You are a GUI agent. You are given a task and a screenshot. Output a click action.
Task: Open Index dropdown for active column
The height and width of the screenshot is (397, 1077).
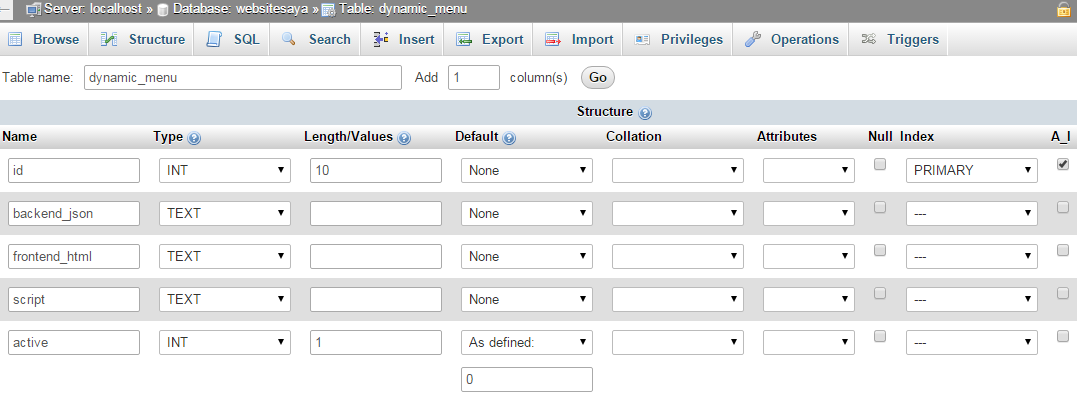972,342
